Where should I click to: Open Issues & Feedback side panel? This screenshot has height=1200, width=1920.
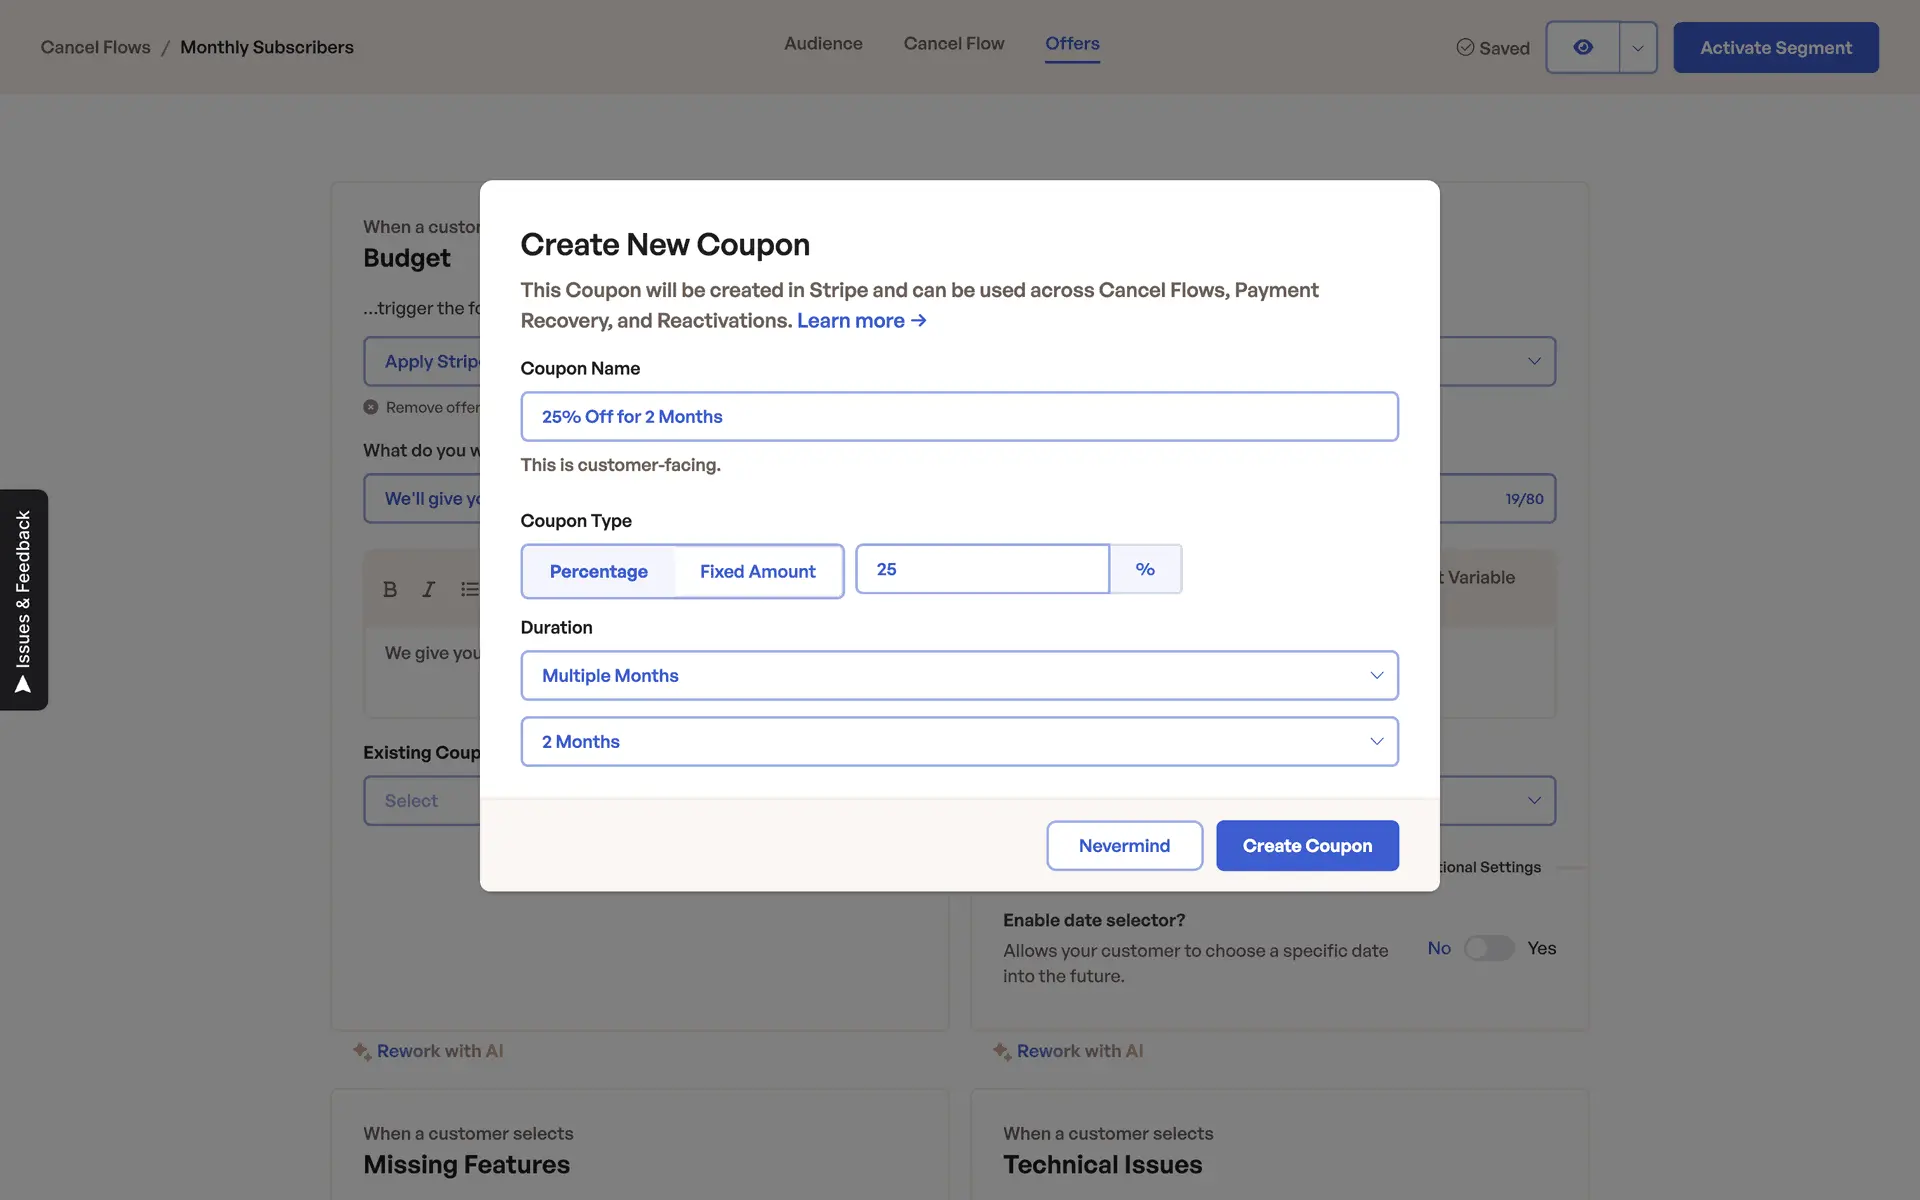[x=24, y=600]
